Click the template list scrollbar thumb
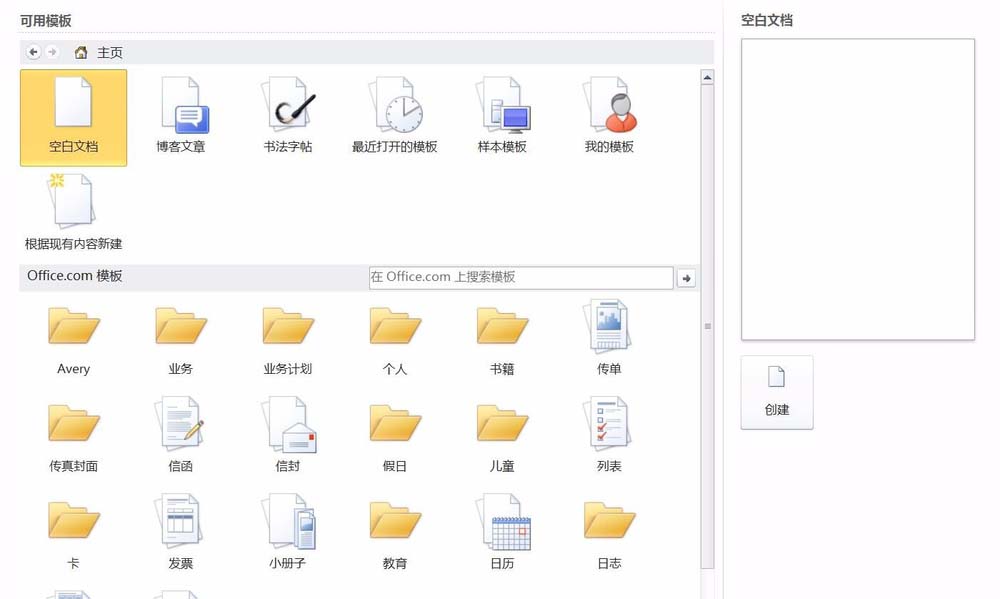 coord(707,326)
